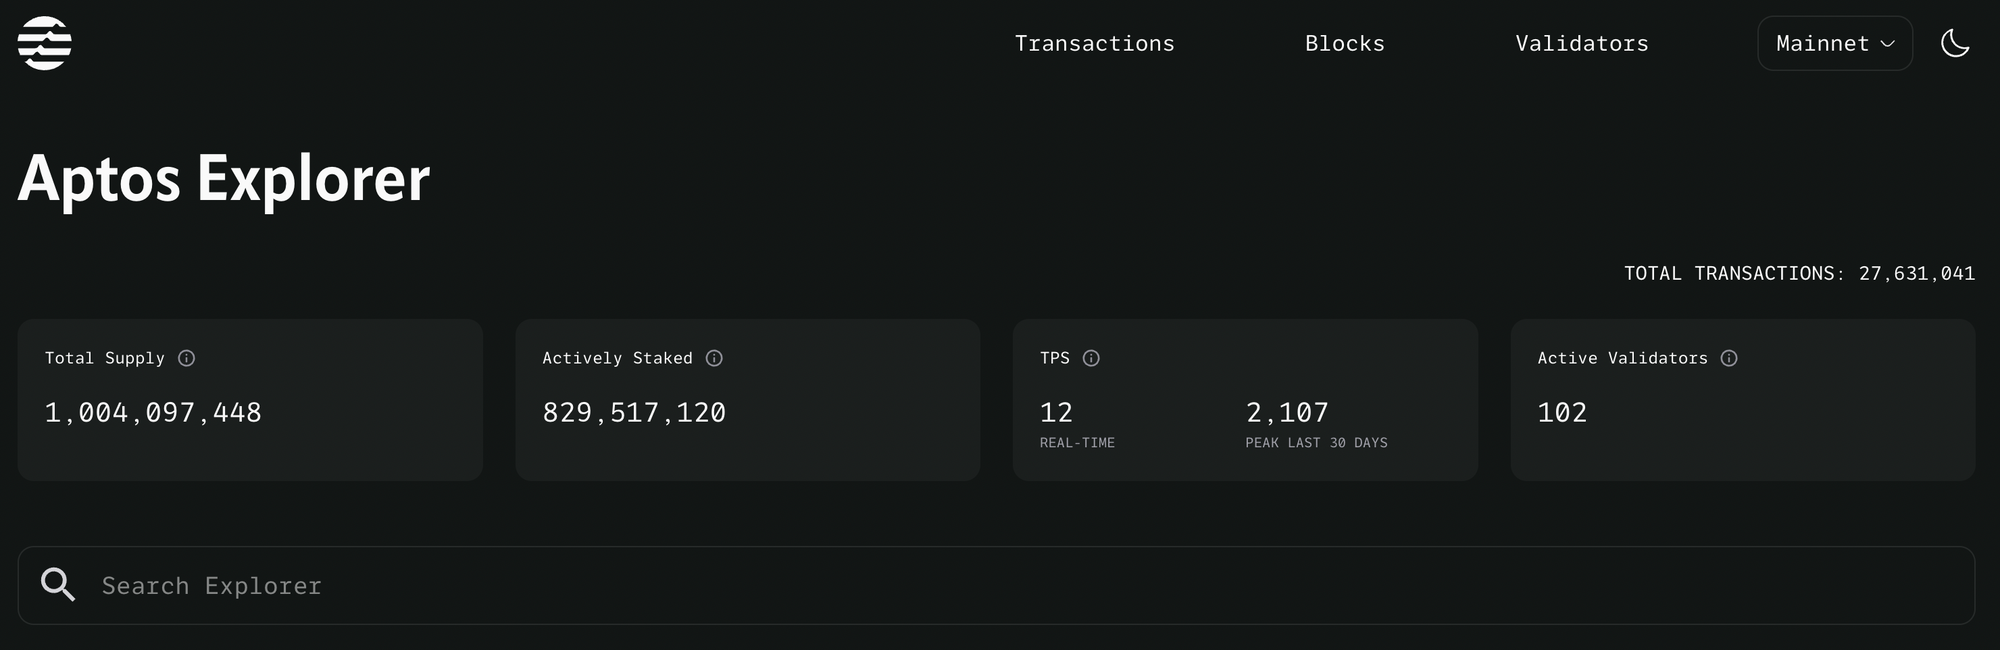This screenshot has height=650, width=2000.
Task: Open the Mainnet network dropdown
Action: click(1822, 44)
